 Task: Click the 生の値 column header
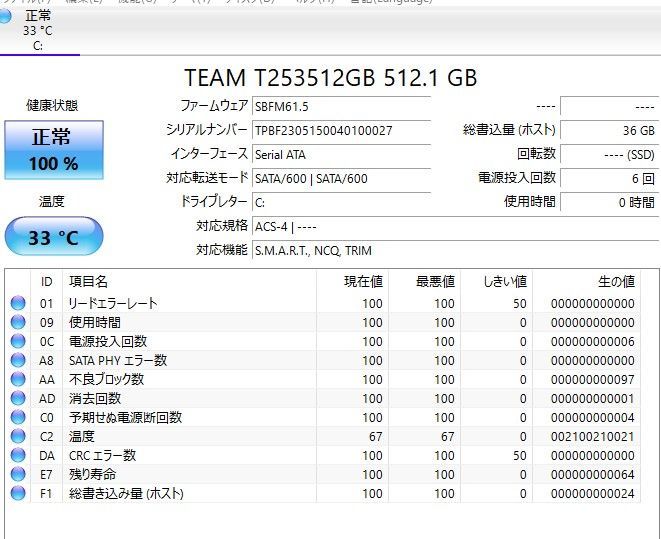(x=586, y=282)
